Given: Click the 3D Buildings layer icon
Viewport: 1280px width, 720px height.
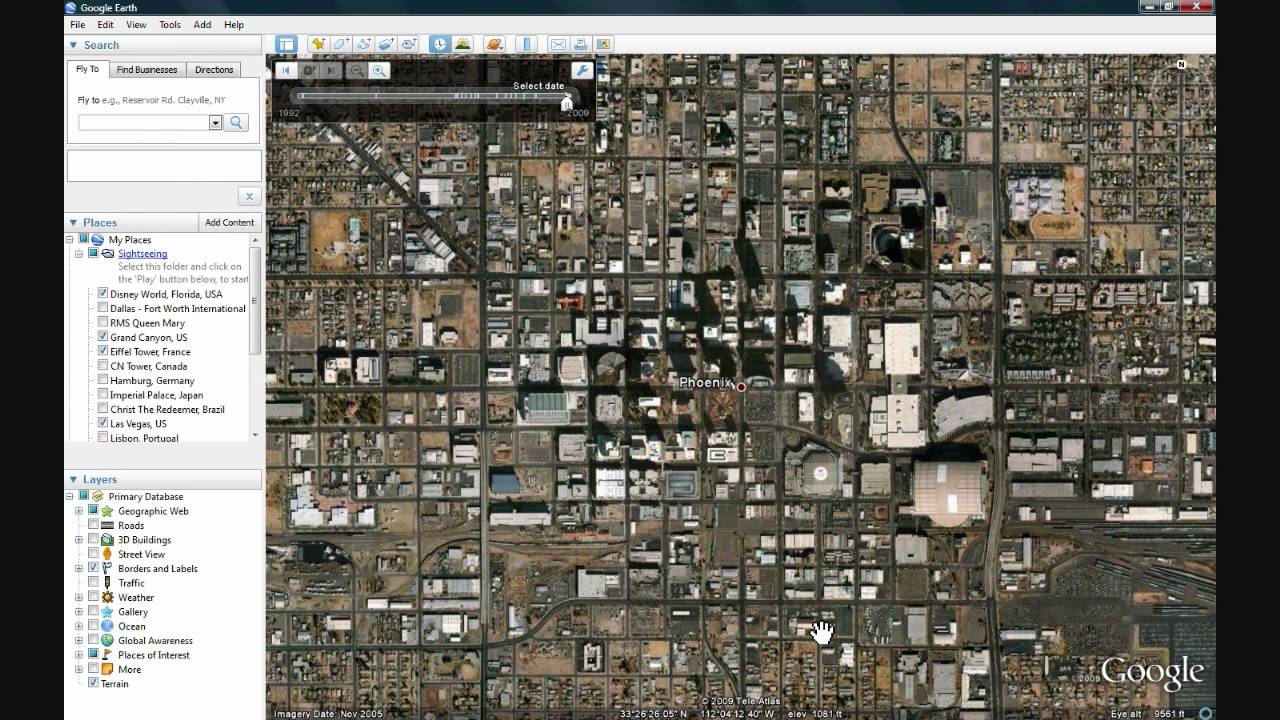Looking at the screenshot, I should 107,540.
